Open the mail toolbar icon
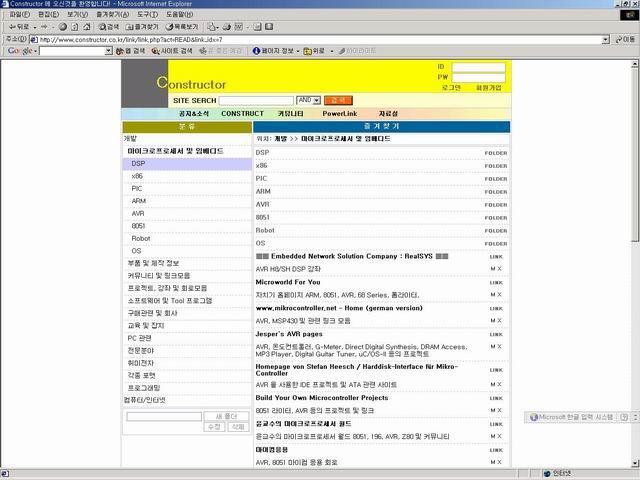 211,27
